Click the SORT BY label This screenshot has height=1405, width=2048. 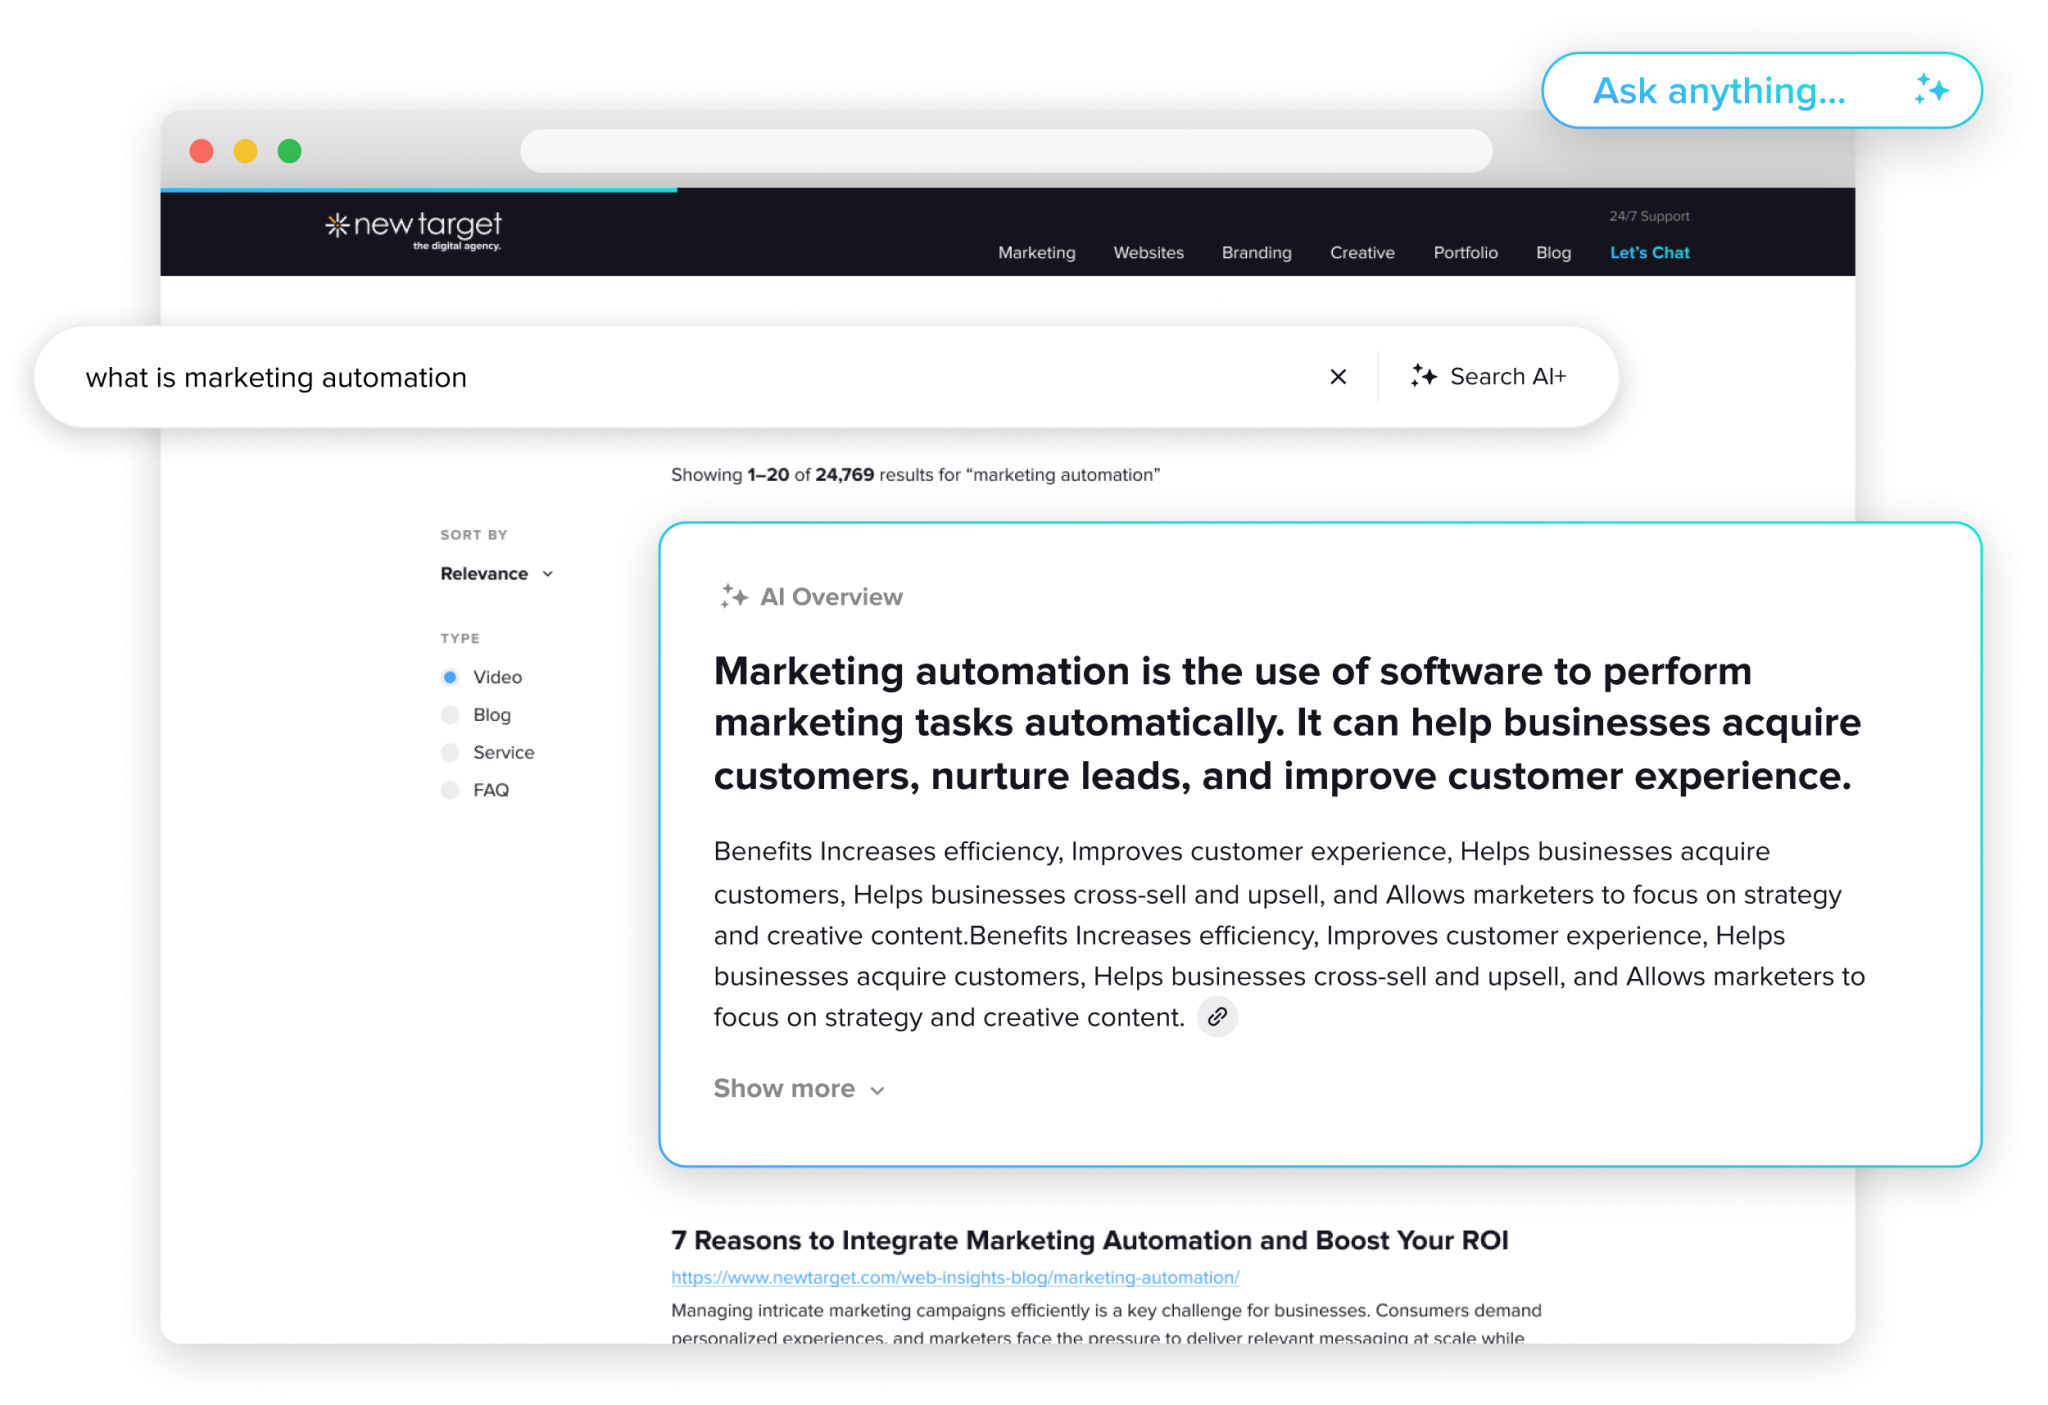[x=474, y=535]
